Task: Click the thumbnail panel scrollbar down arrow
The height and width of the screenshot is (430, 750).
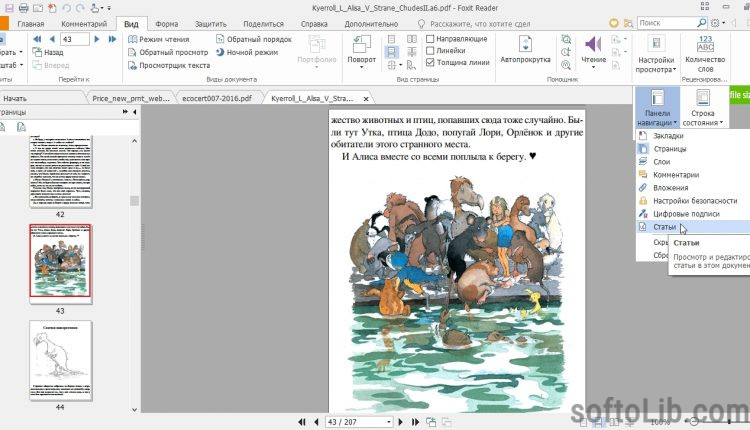Action: tap(134, 409)
